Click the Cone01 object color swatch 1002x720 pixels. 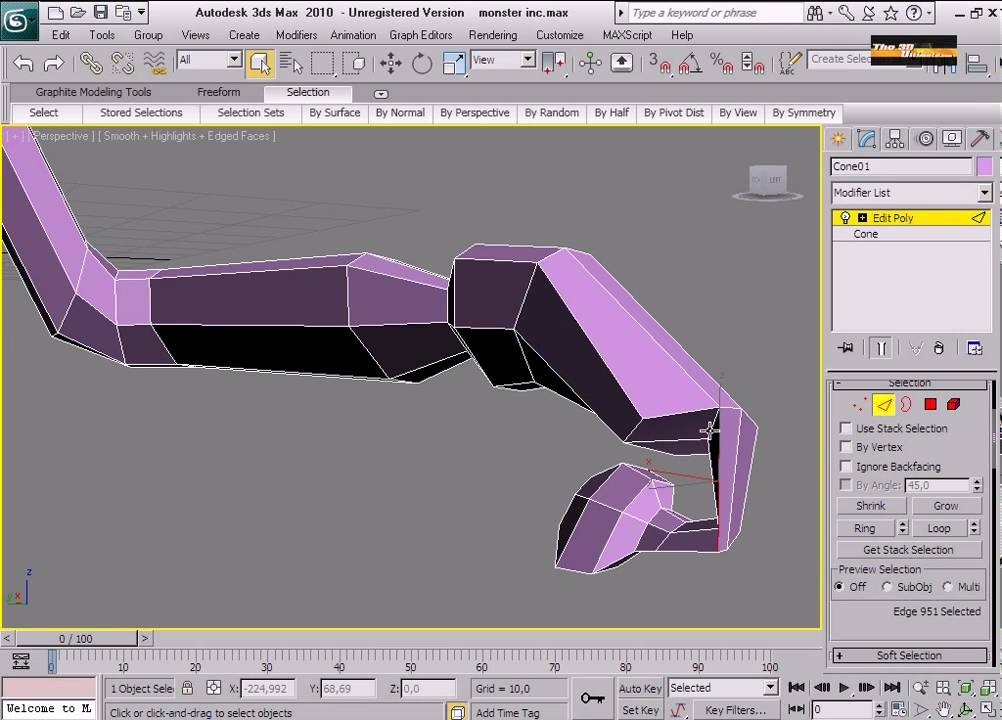point(984,167)
